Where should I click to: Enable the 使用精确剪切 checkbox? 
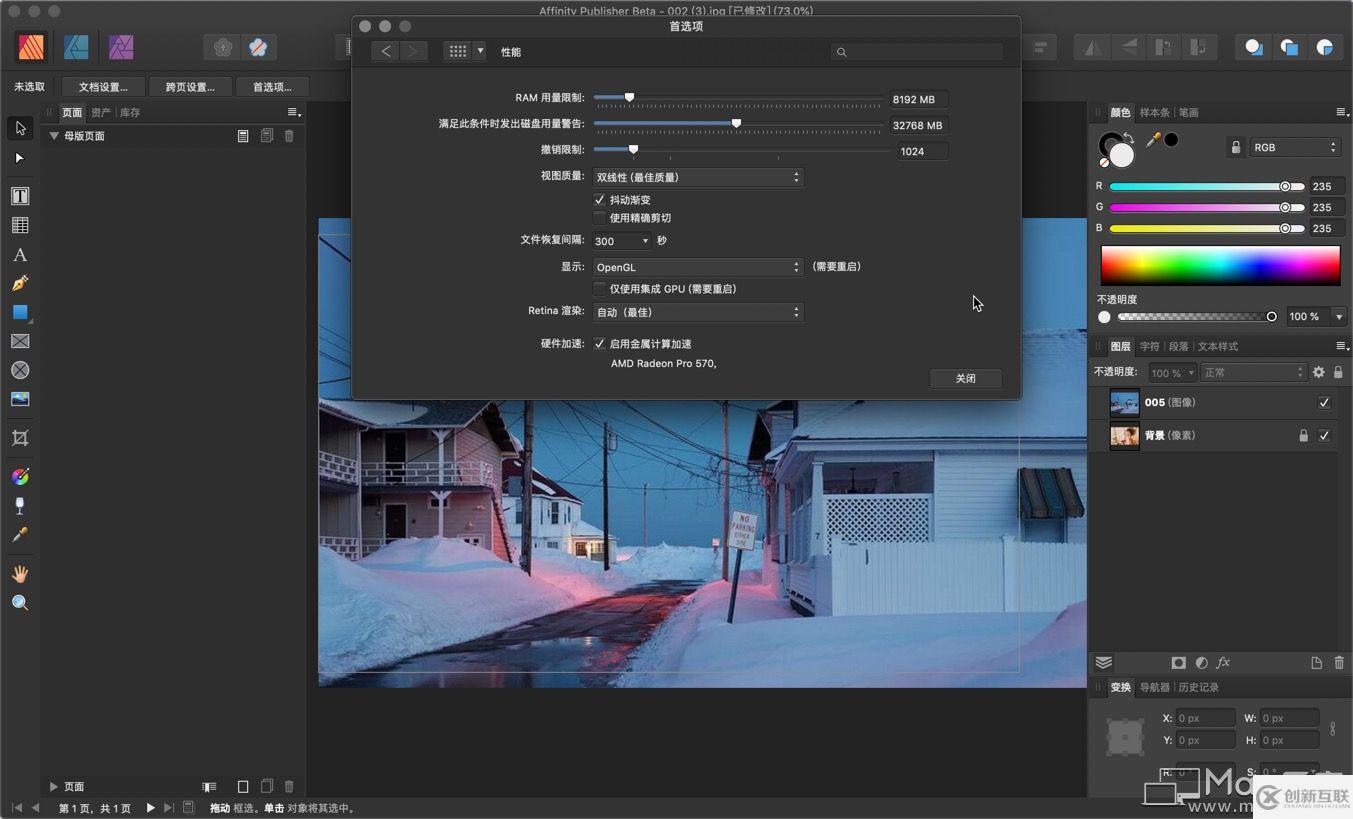point(600,218)
